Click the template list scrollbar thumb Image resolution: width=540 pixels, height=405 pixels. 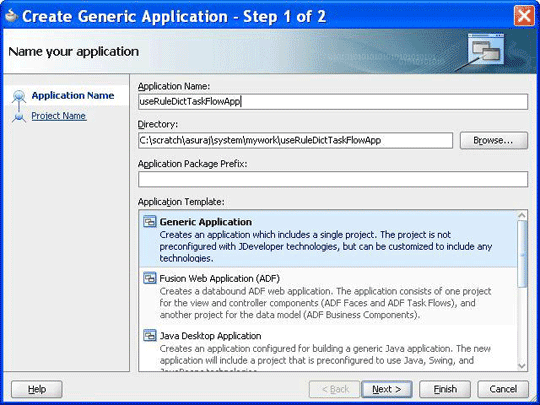(x=522, y=254)
